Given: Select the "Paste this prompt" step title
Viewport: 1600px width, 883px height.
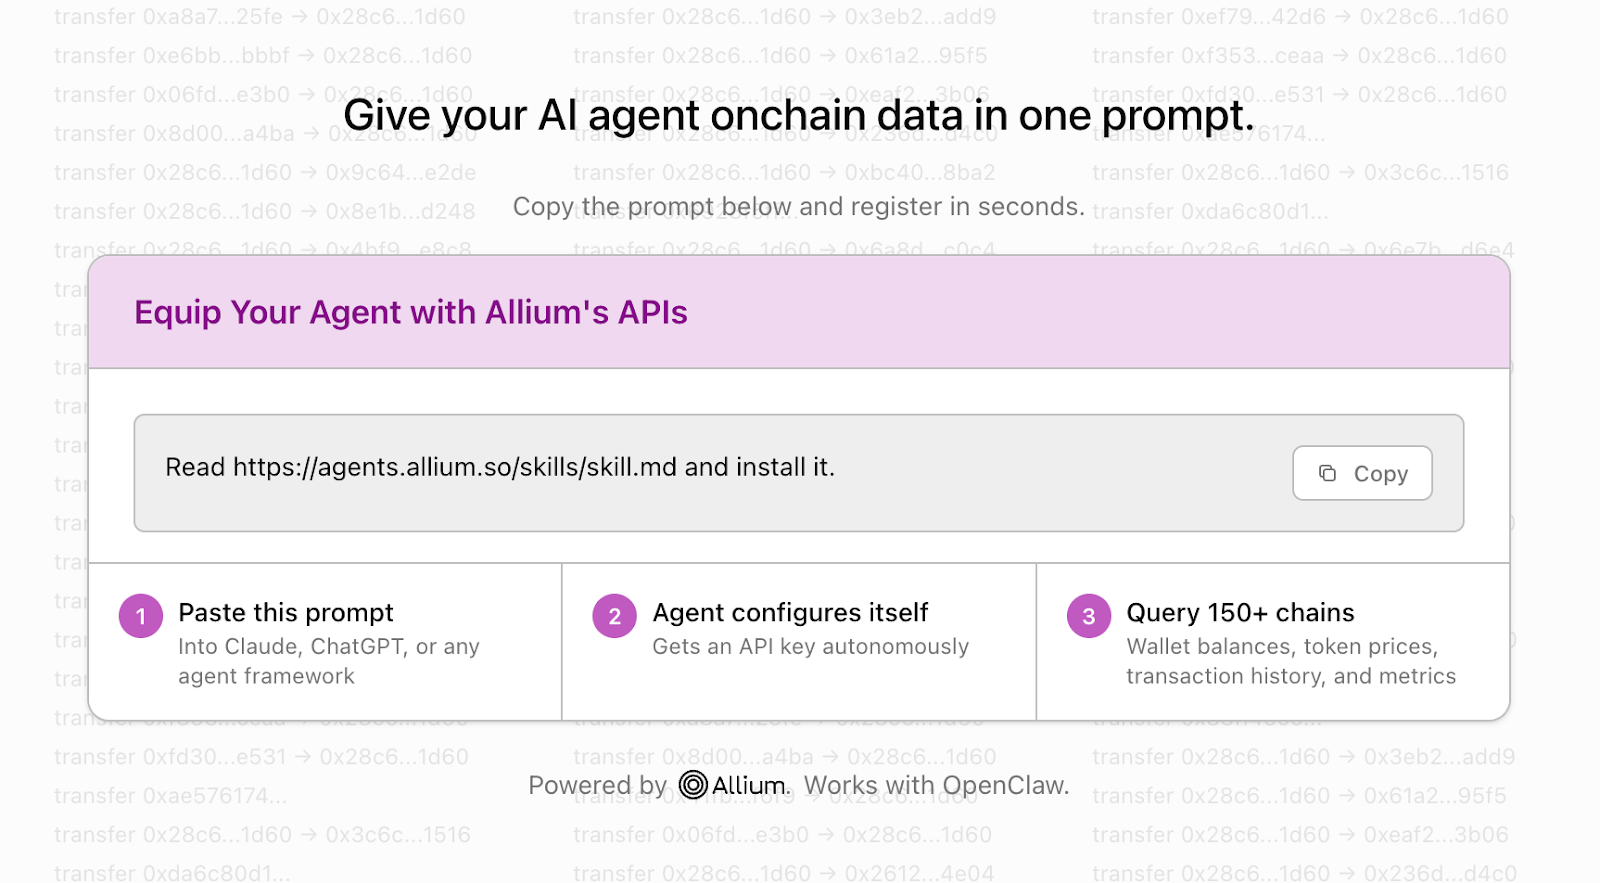Looking at the screenshot, I should click(286, 612).
